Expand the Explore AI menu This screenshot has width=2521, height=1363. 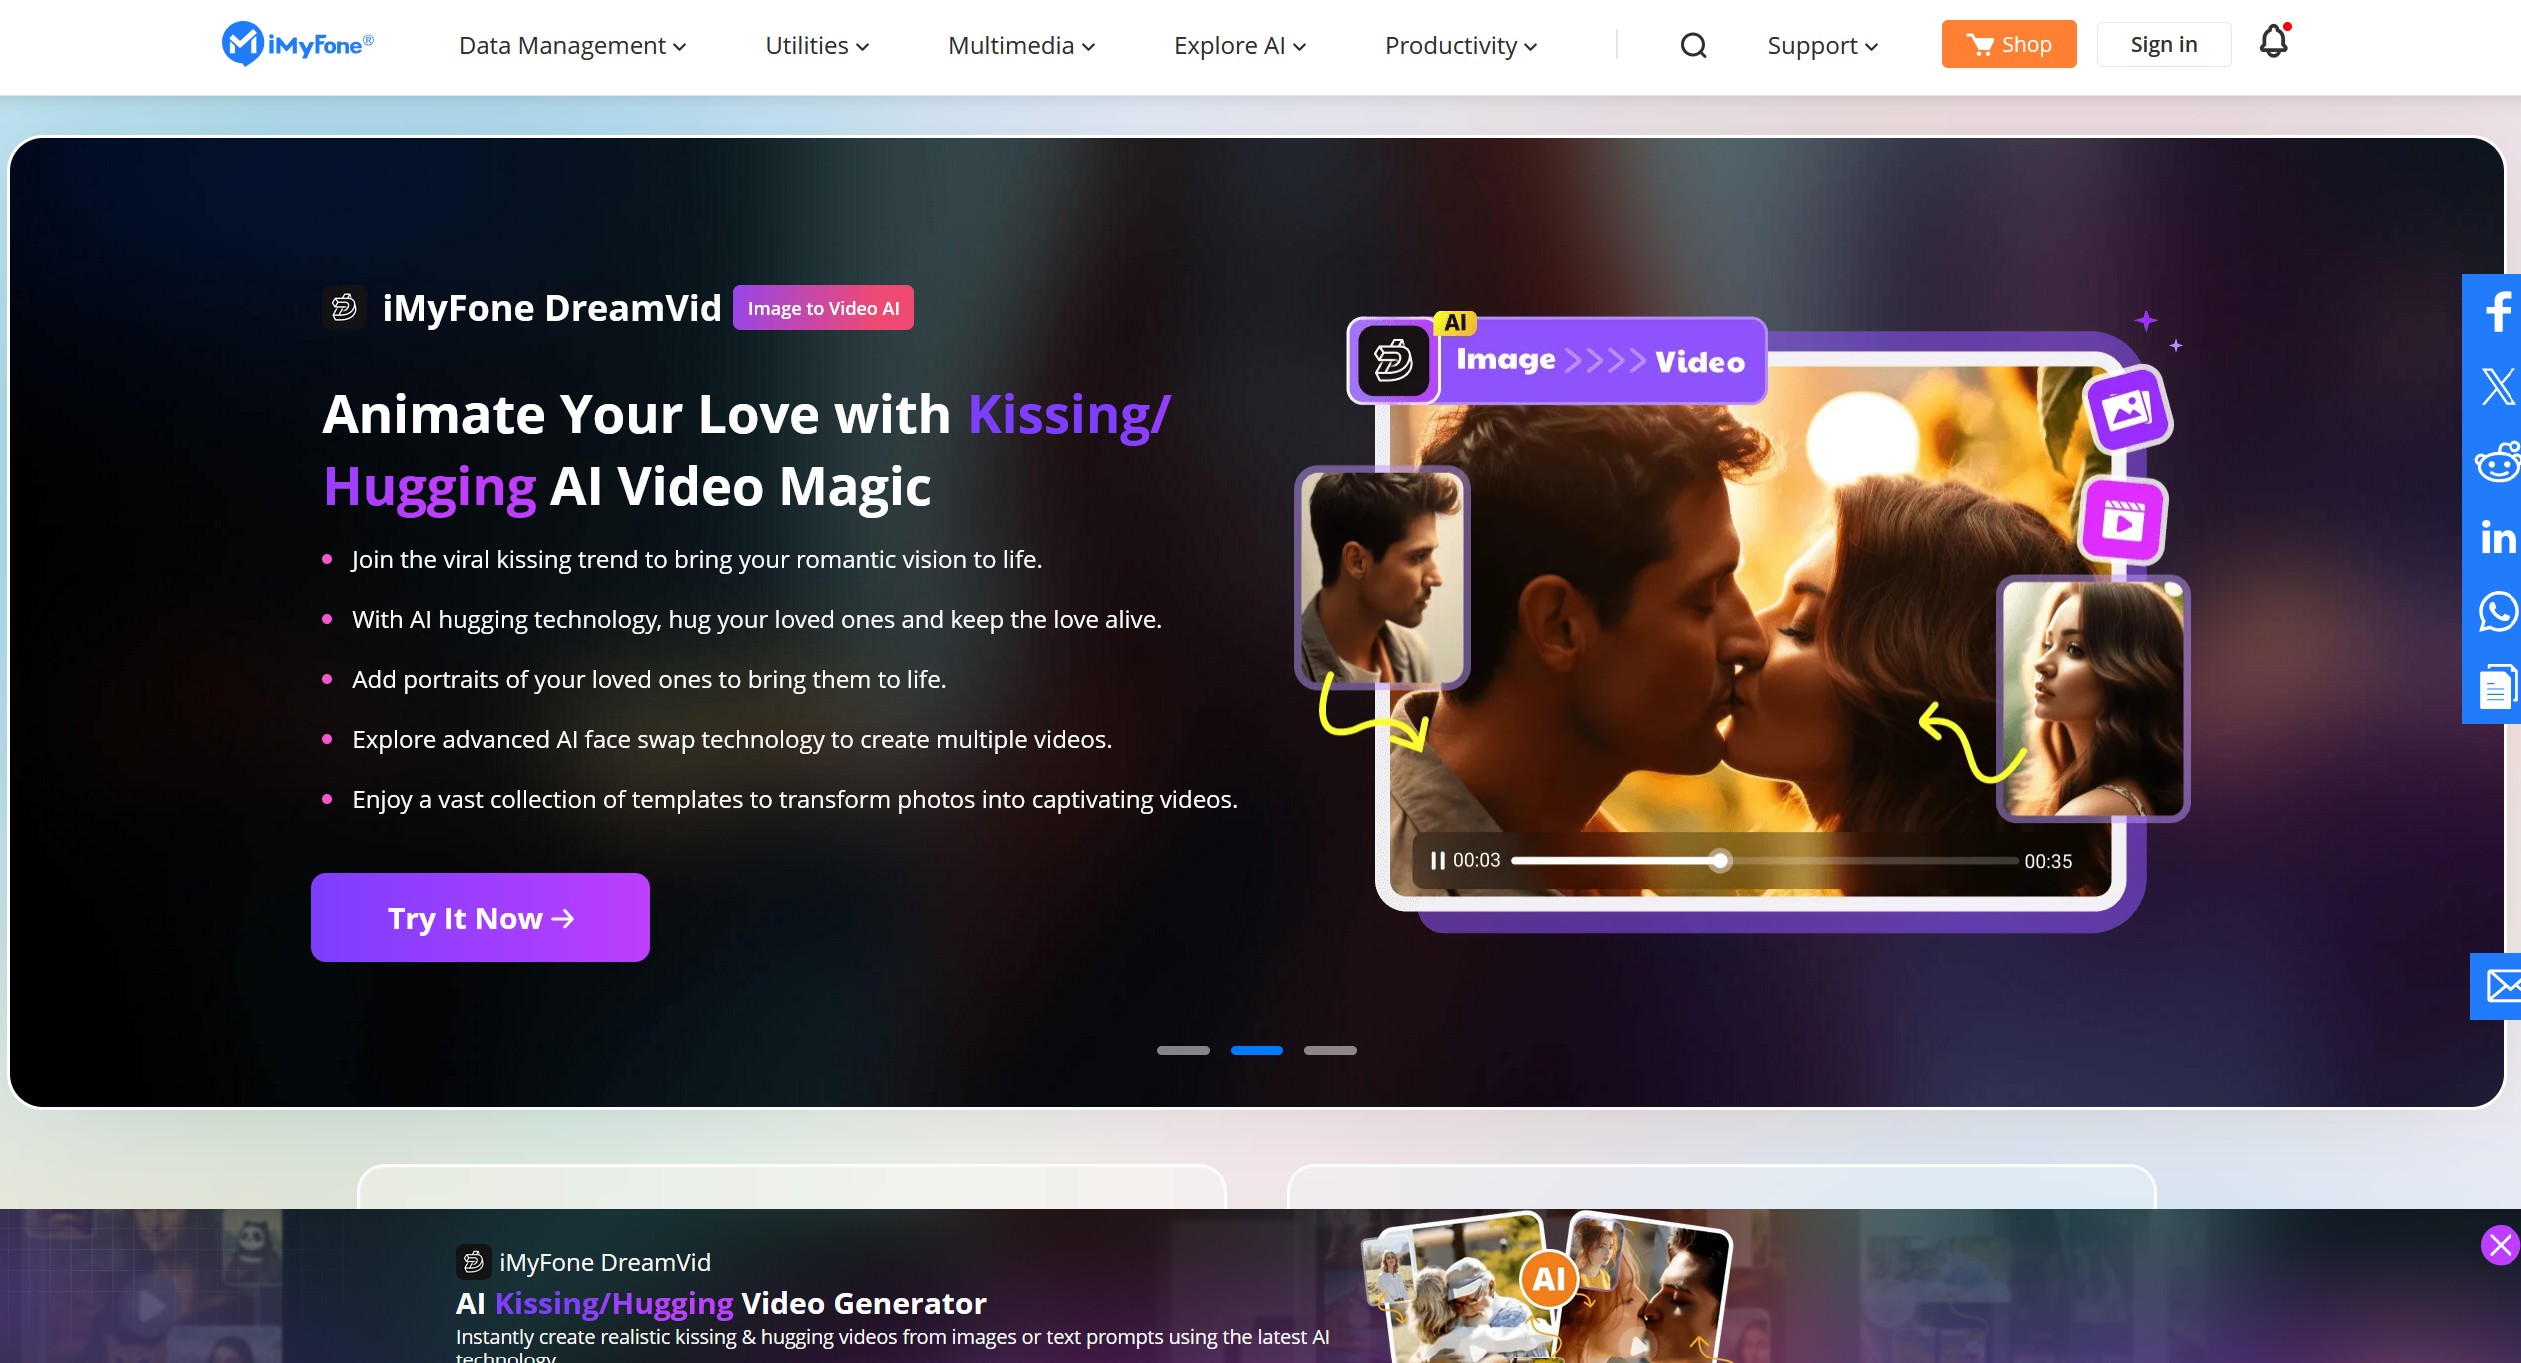tap(1239, 46)
